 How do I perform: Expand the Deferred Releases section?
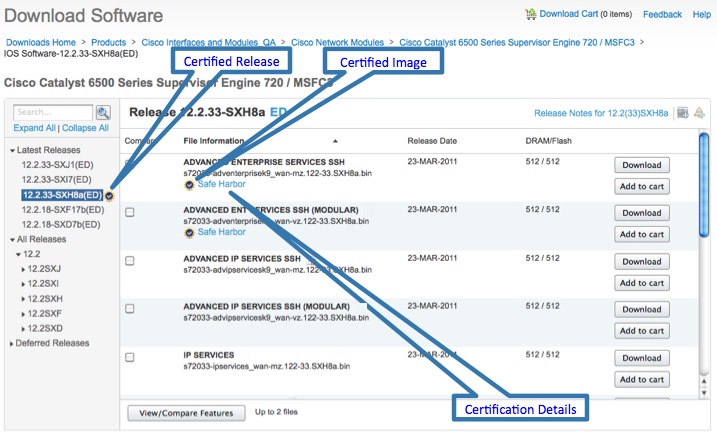11,344
